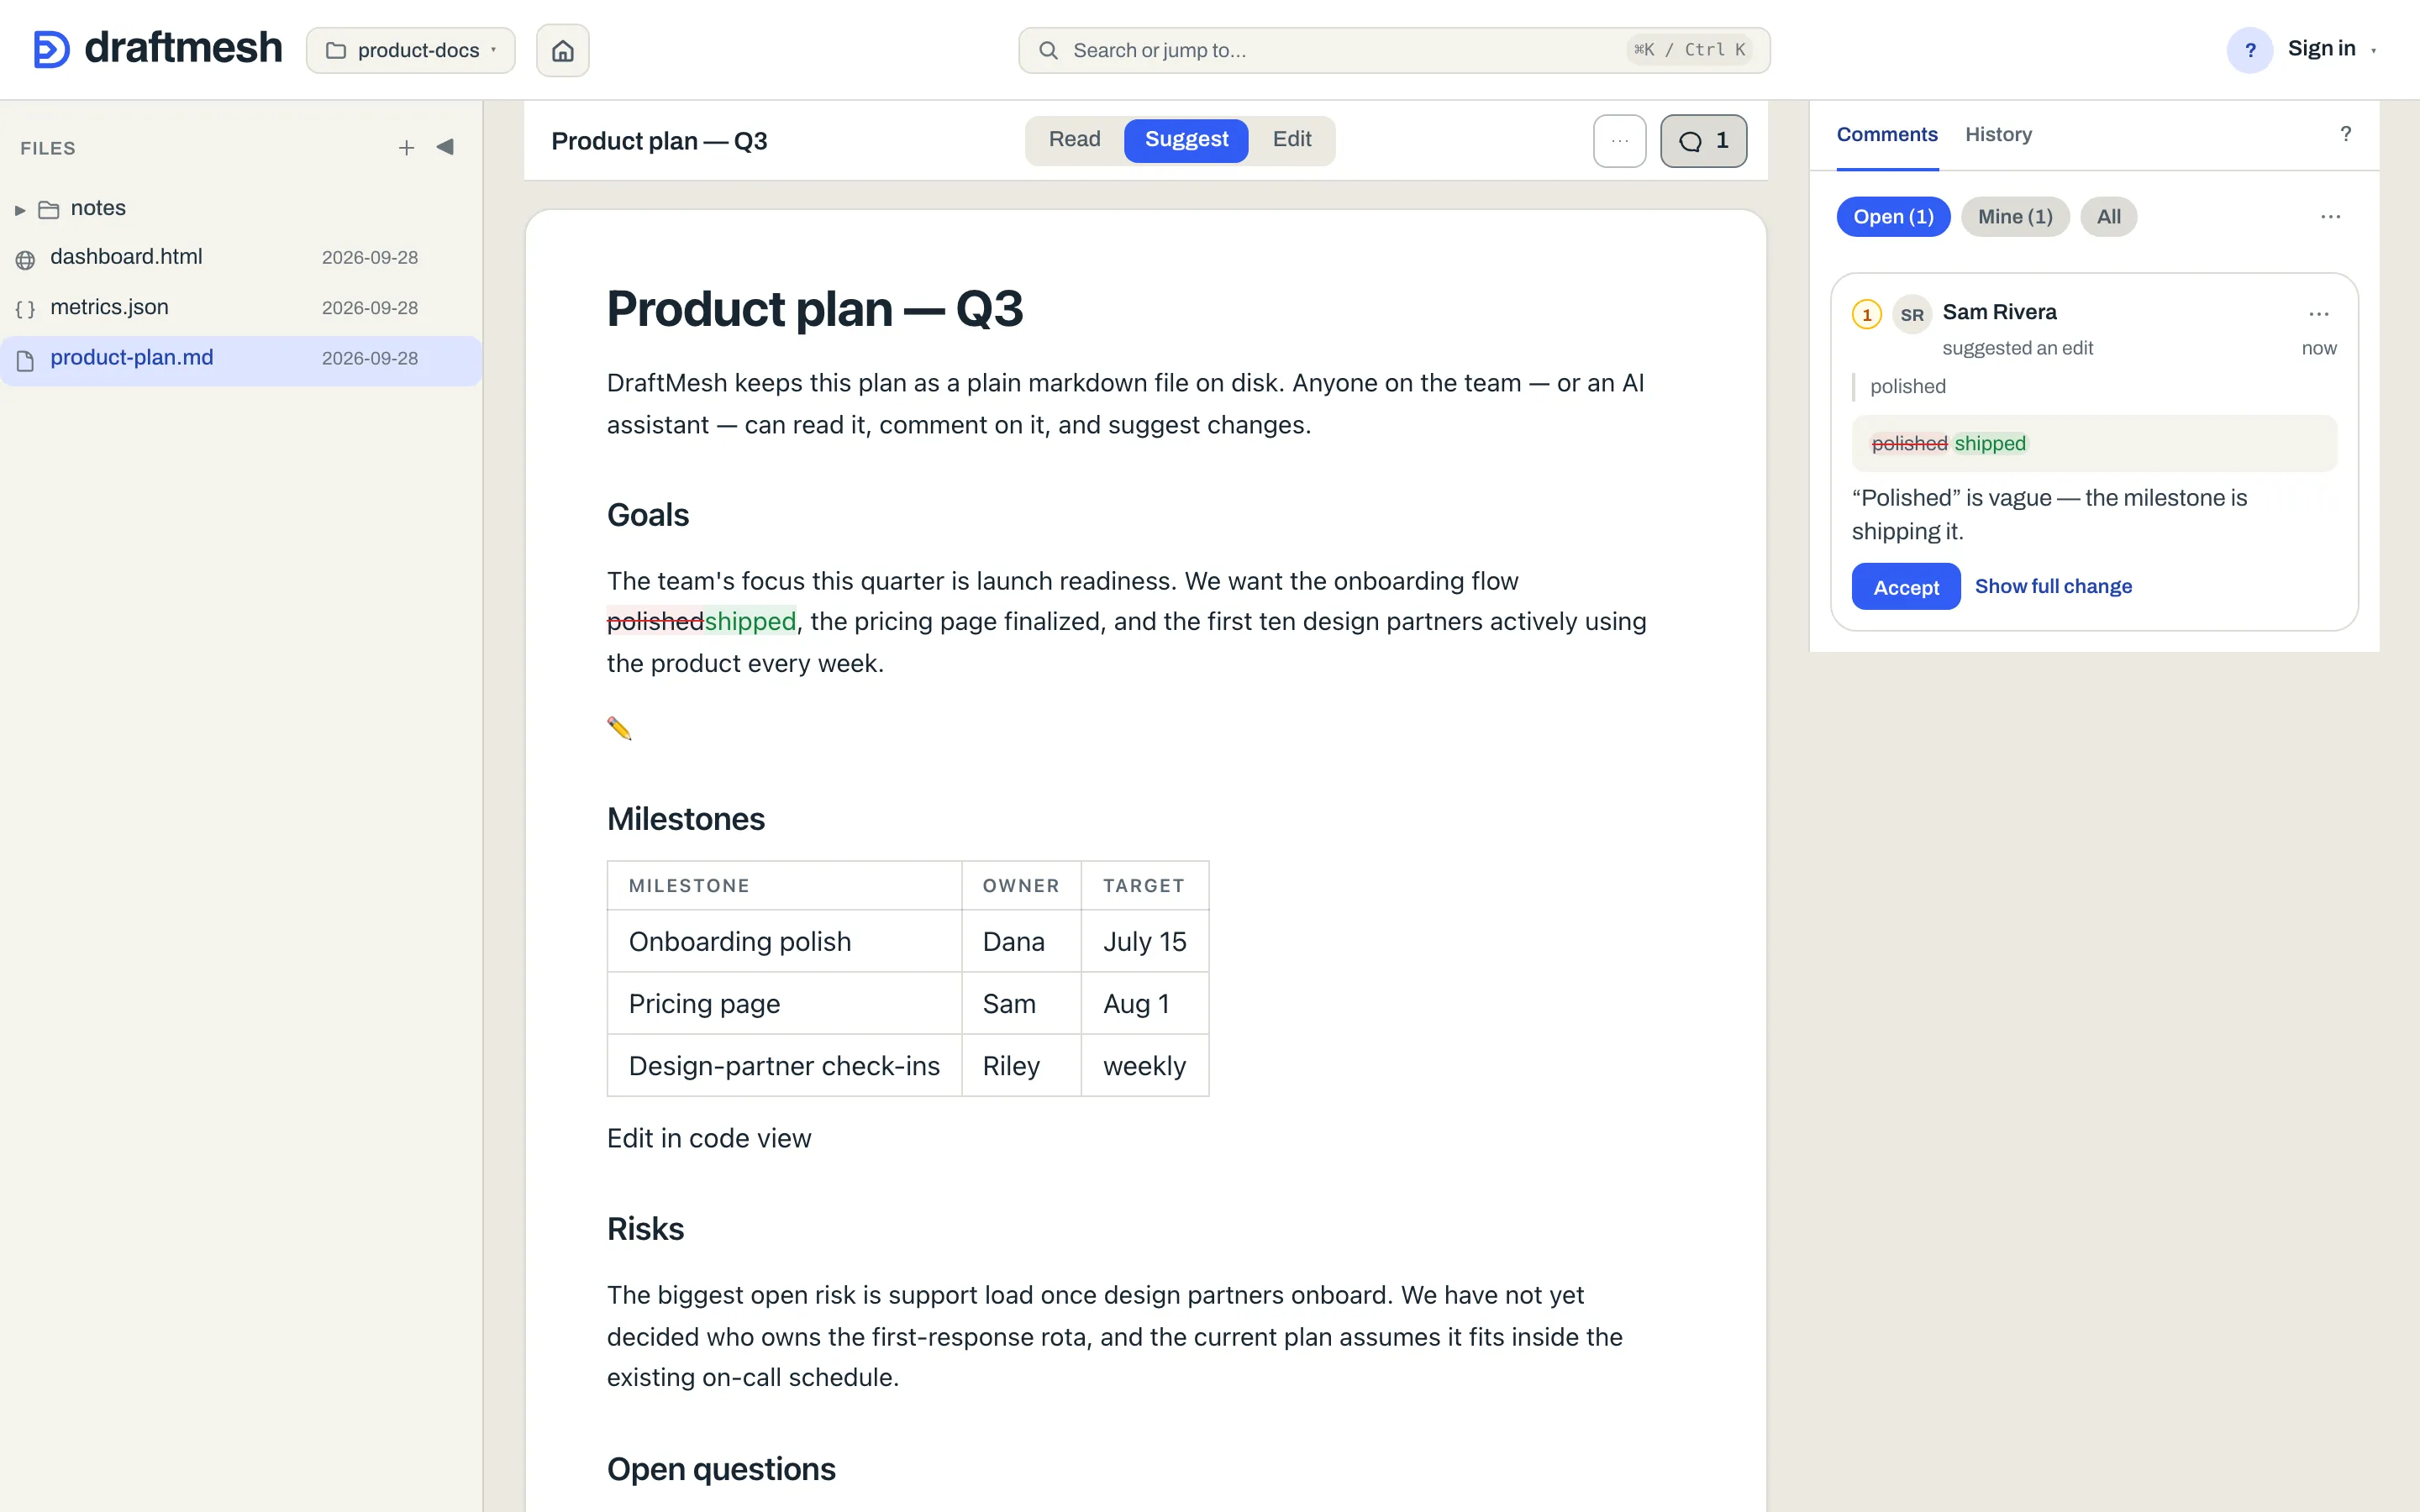The width and height of the screenshot is (2420, 1512).
Task: Click the 'Riley' owner cell
Action: (1021, 1066)
